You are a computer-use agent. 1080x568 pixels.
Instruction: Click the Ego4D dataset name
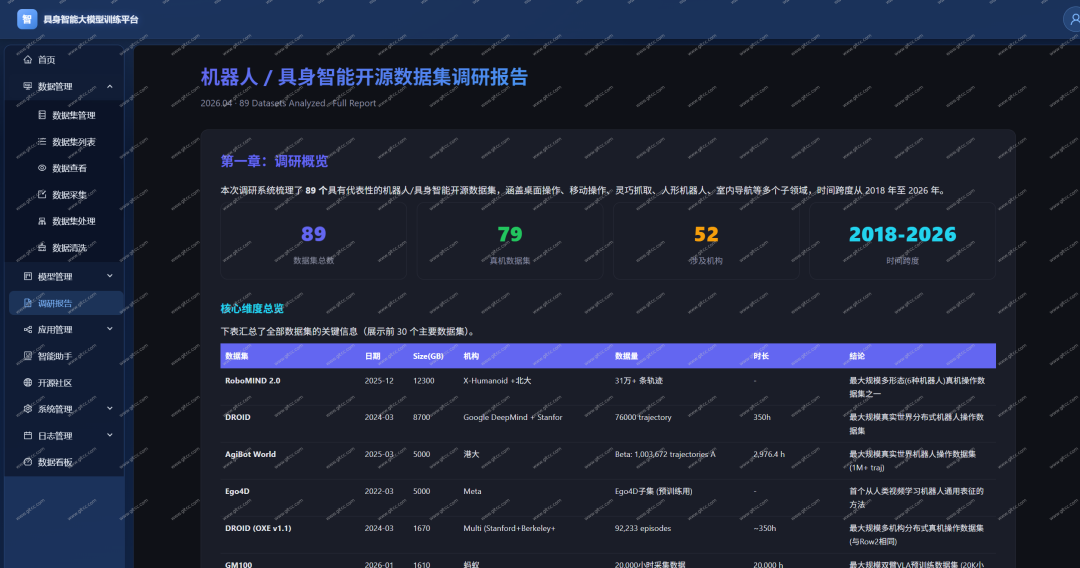point(238,492)
